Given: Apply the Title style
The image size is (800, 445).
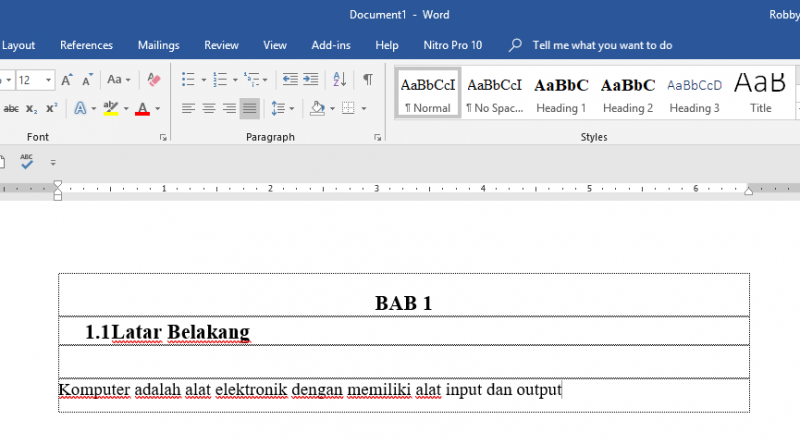Looking at the screenshot, I should point(760,93).
